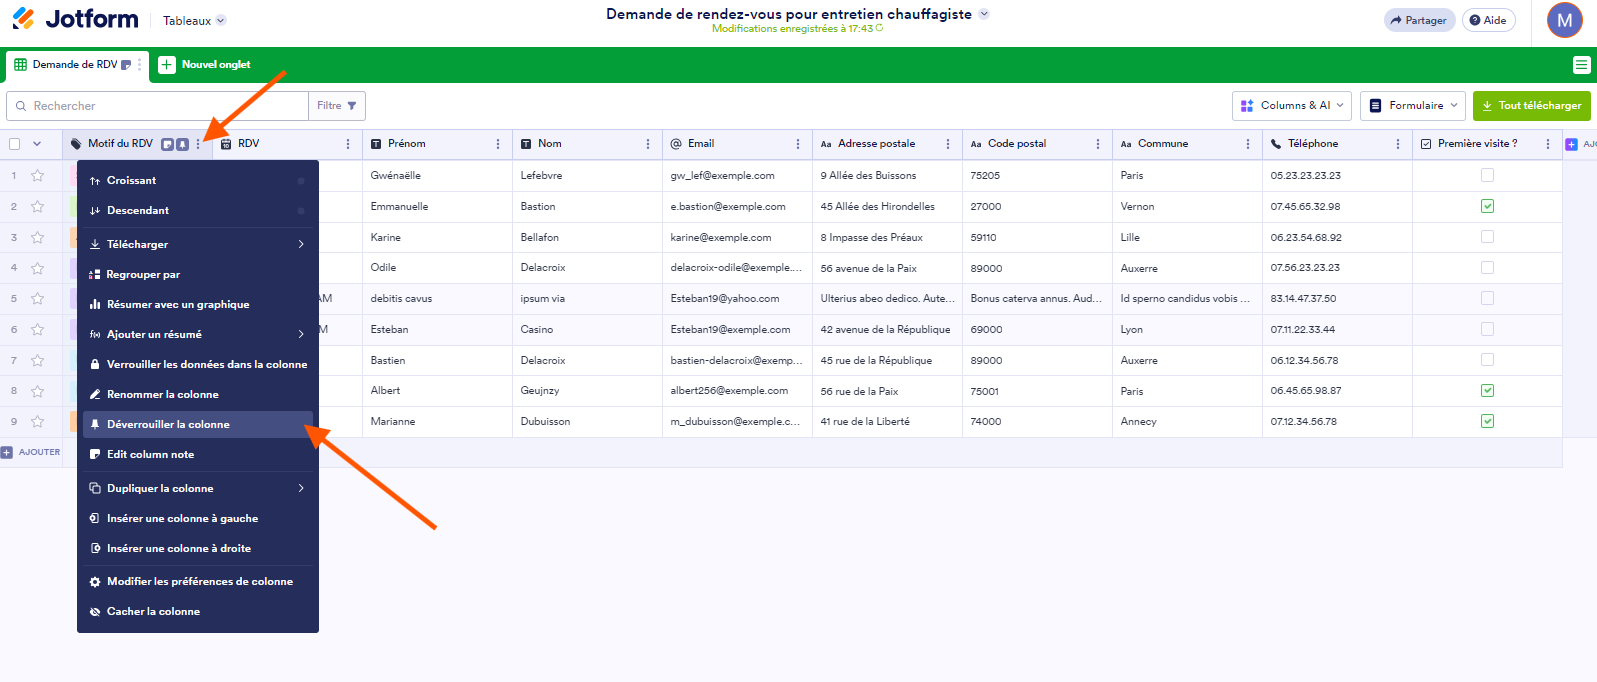The height and width of the screenshot is (682, 1597).
Task: Check Première visite for Gwénaëlle Lefebvre
Action: click(1487, 175)
